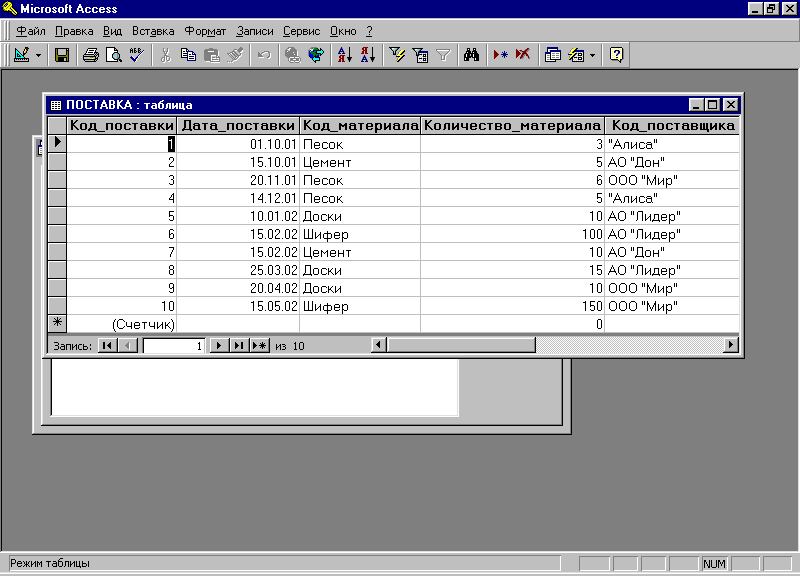Undo last action icon
The height and width of the screenshot is (576, 800).
click(x=264, y=55)
